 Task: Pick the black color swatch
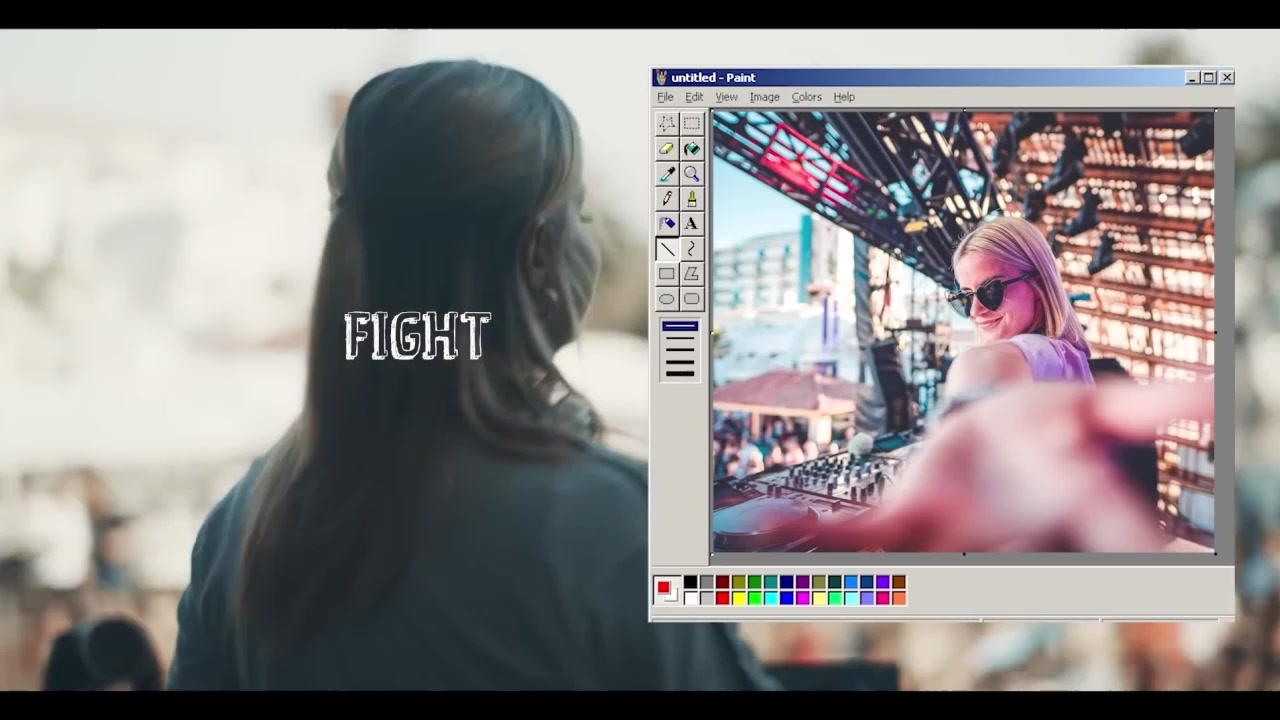pos(691,582)
